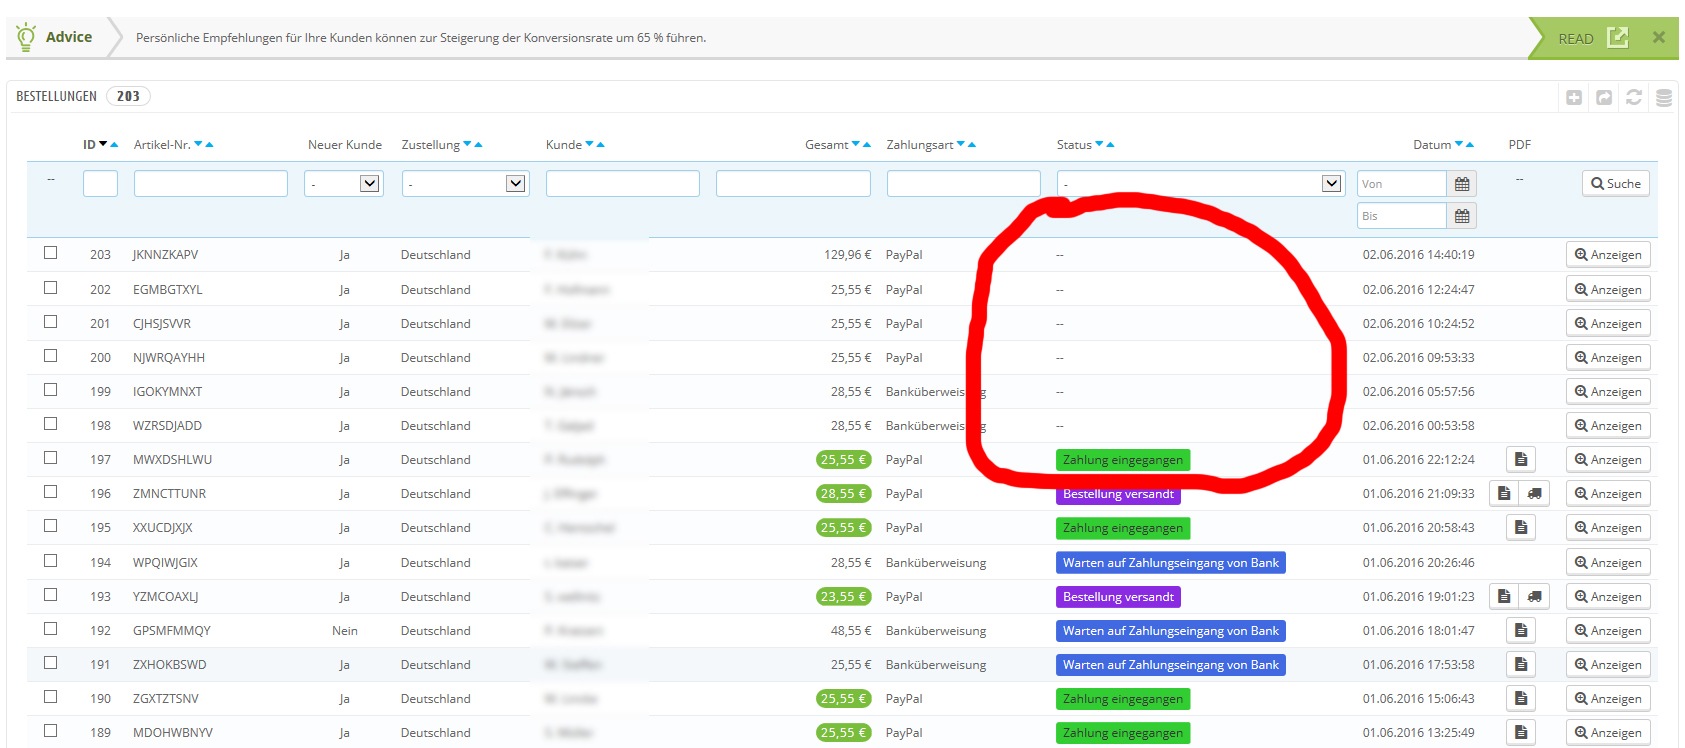
Task: Click the down sort arrow beside Gesamt
Action: 856,144
